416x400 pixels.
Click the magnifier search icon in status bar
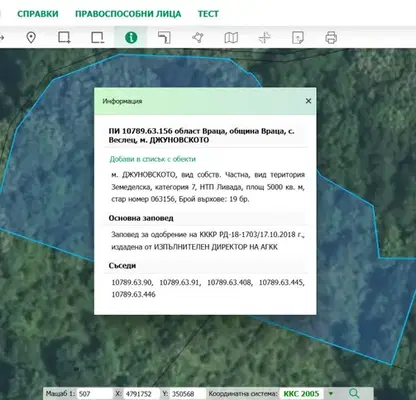tap(354, 394)
